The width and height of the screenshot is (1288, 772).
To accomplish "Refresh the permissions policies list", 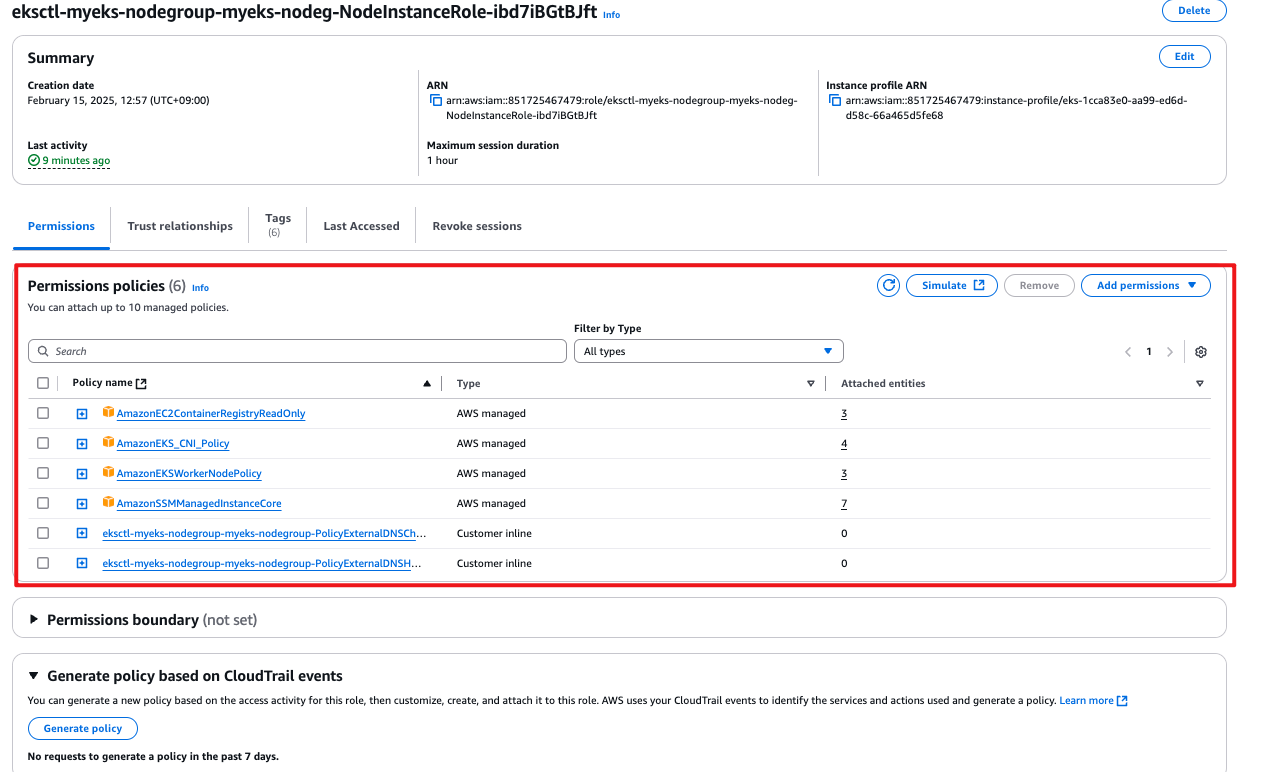I will 888,285.
